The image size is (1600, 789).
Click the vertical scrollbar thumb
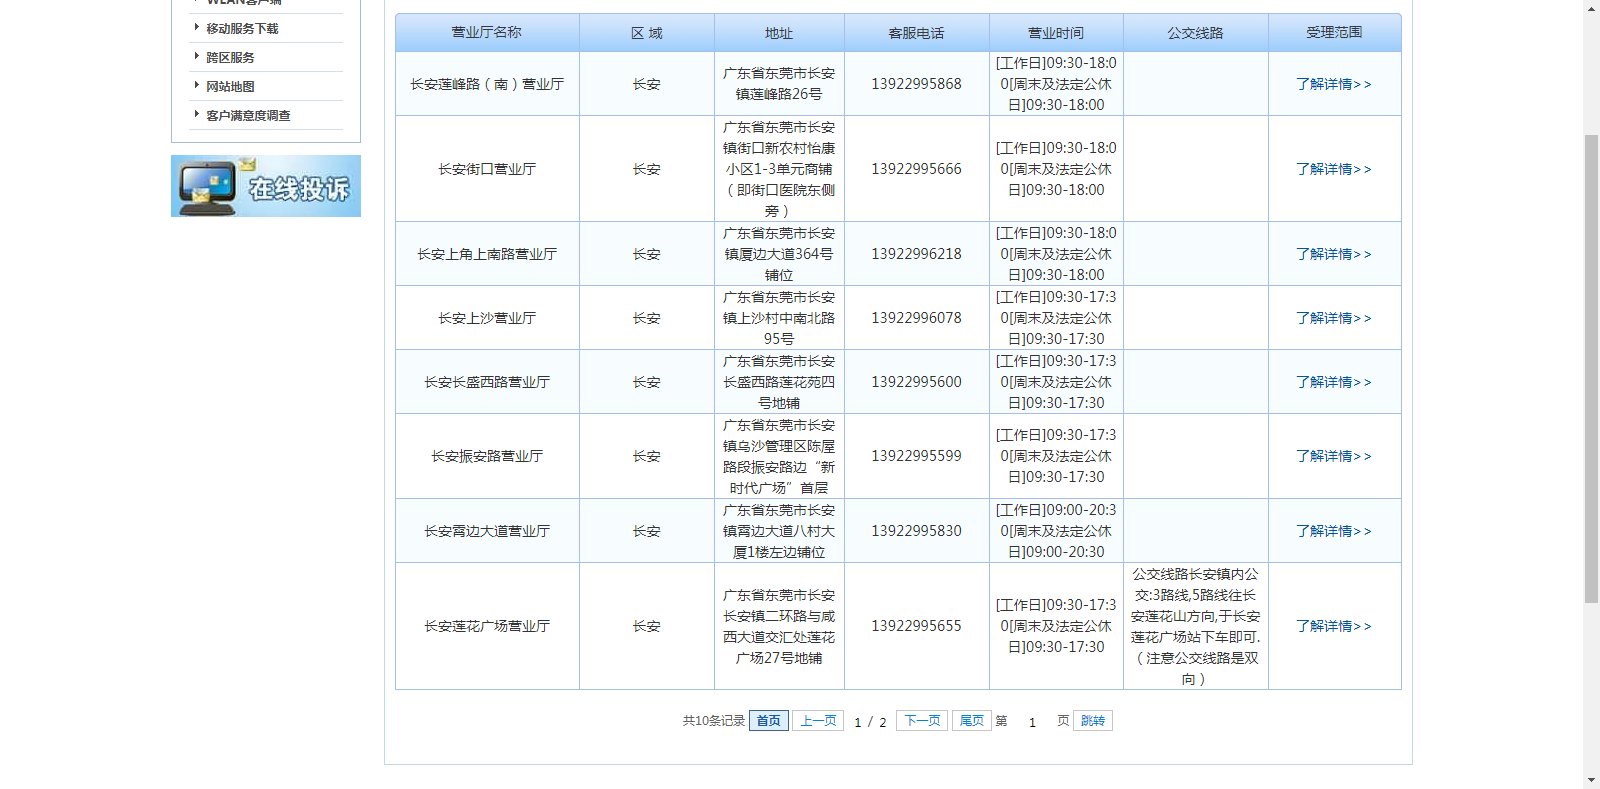click(x=1591, y=368)
